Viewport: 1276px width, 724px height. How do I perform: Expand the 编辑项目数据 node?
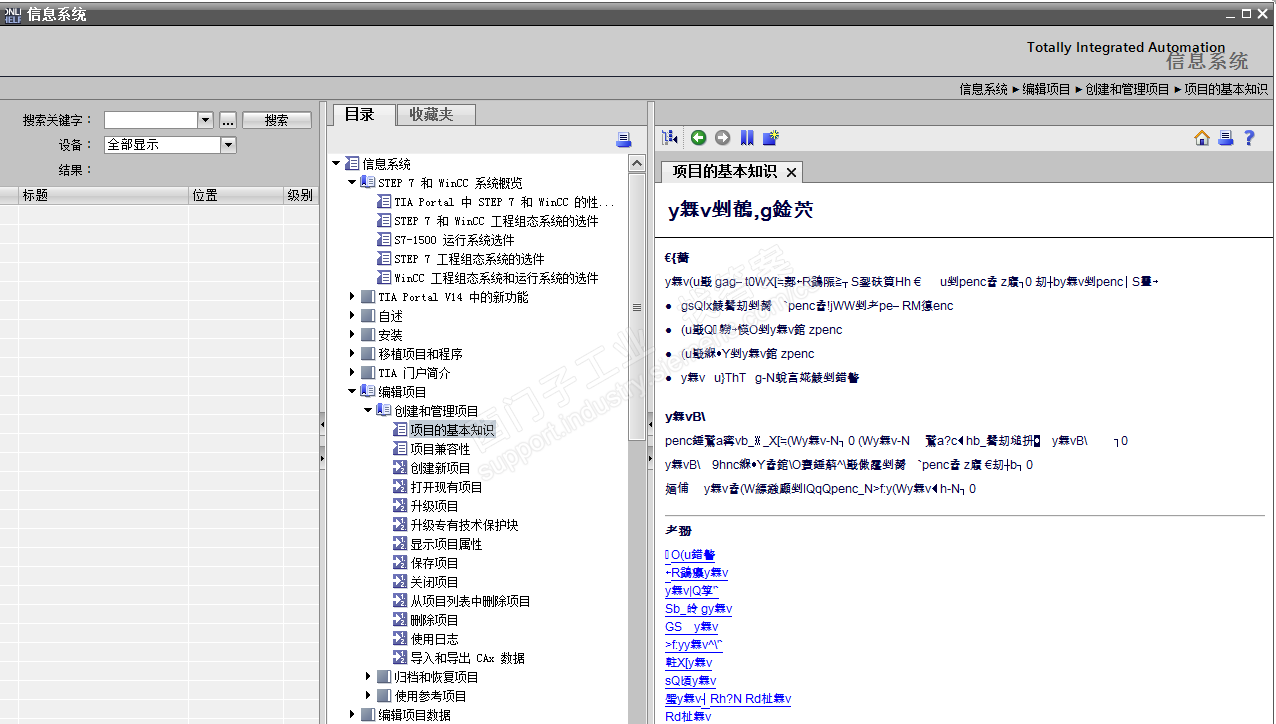tap(352, 715)
